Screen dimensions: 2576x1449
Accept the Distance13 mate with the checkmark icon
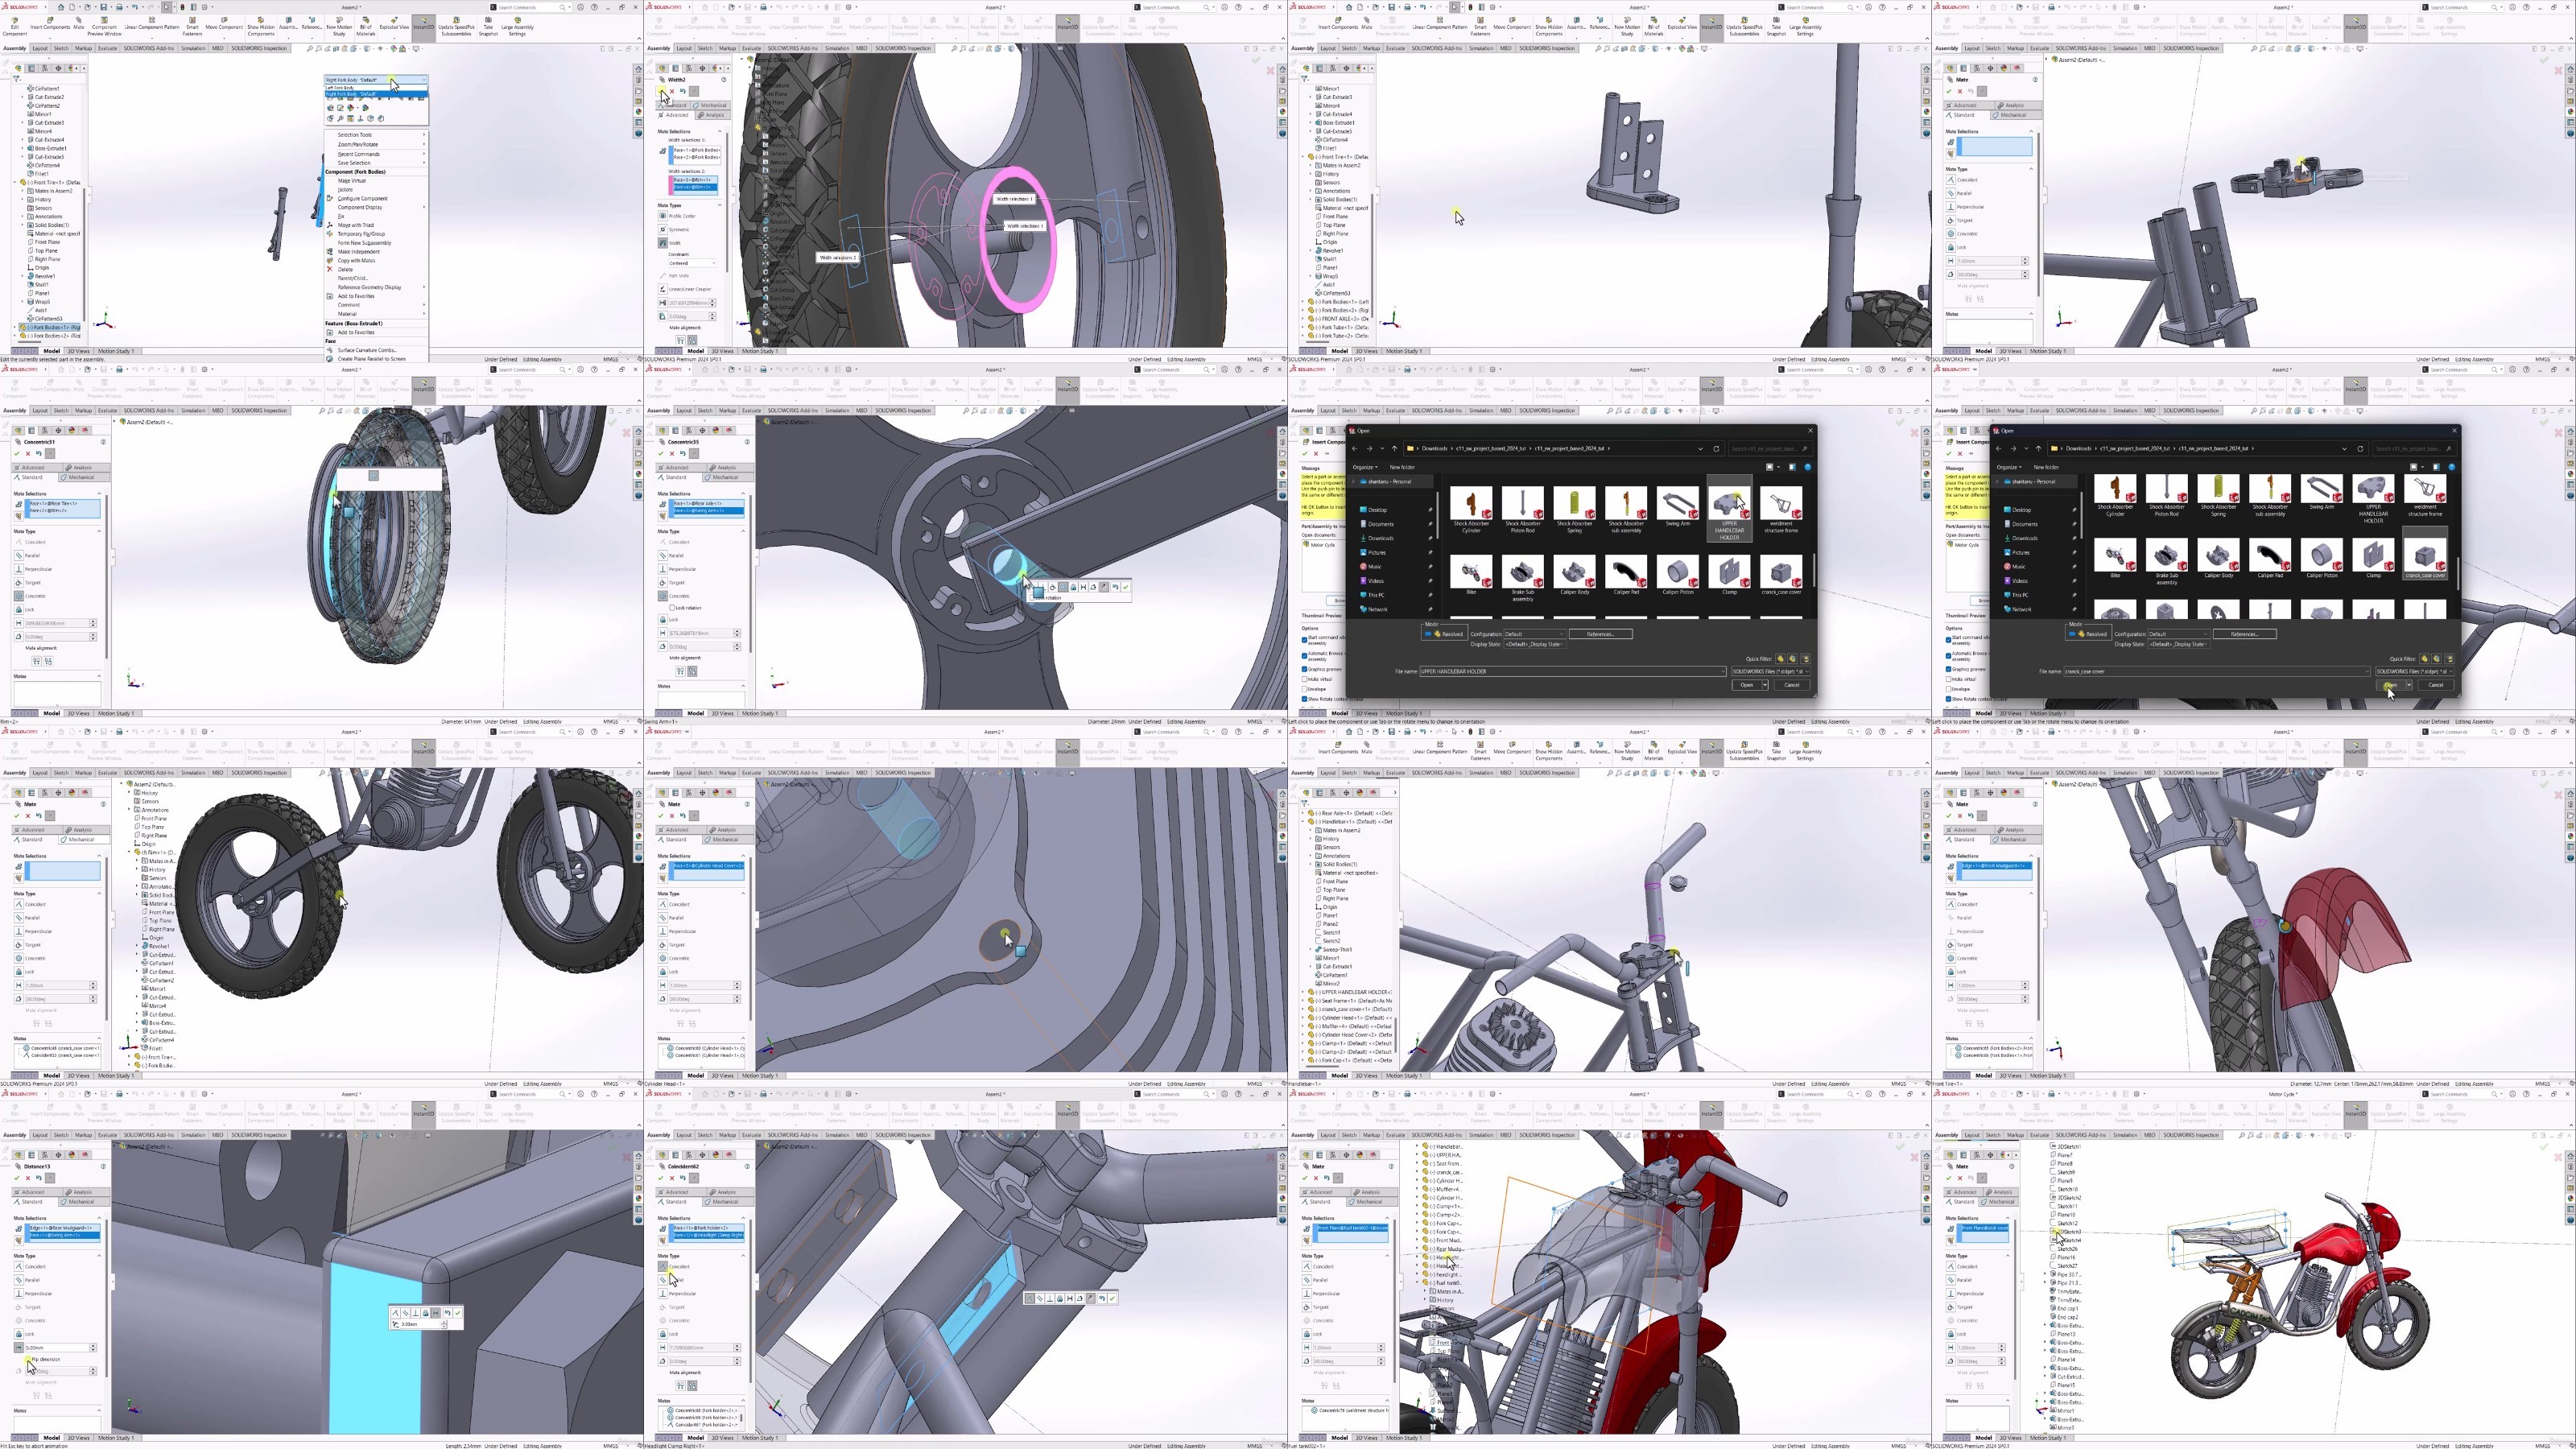click(17, 1178)
